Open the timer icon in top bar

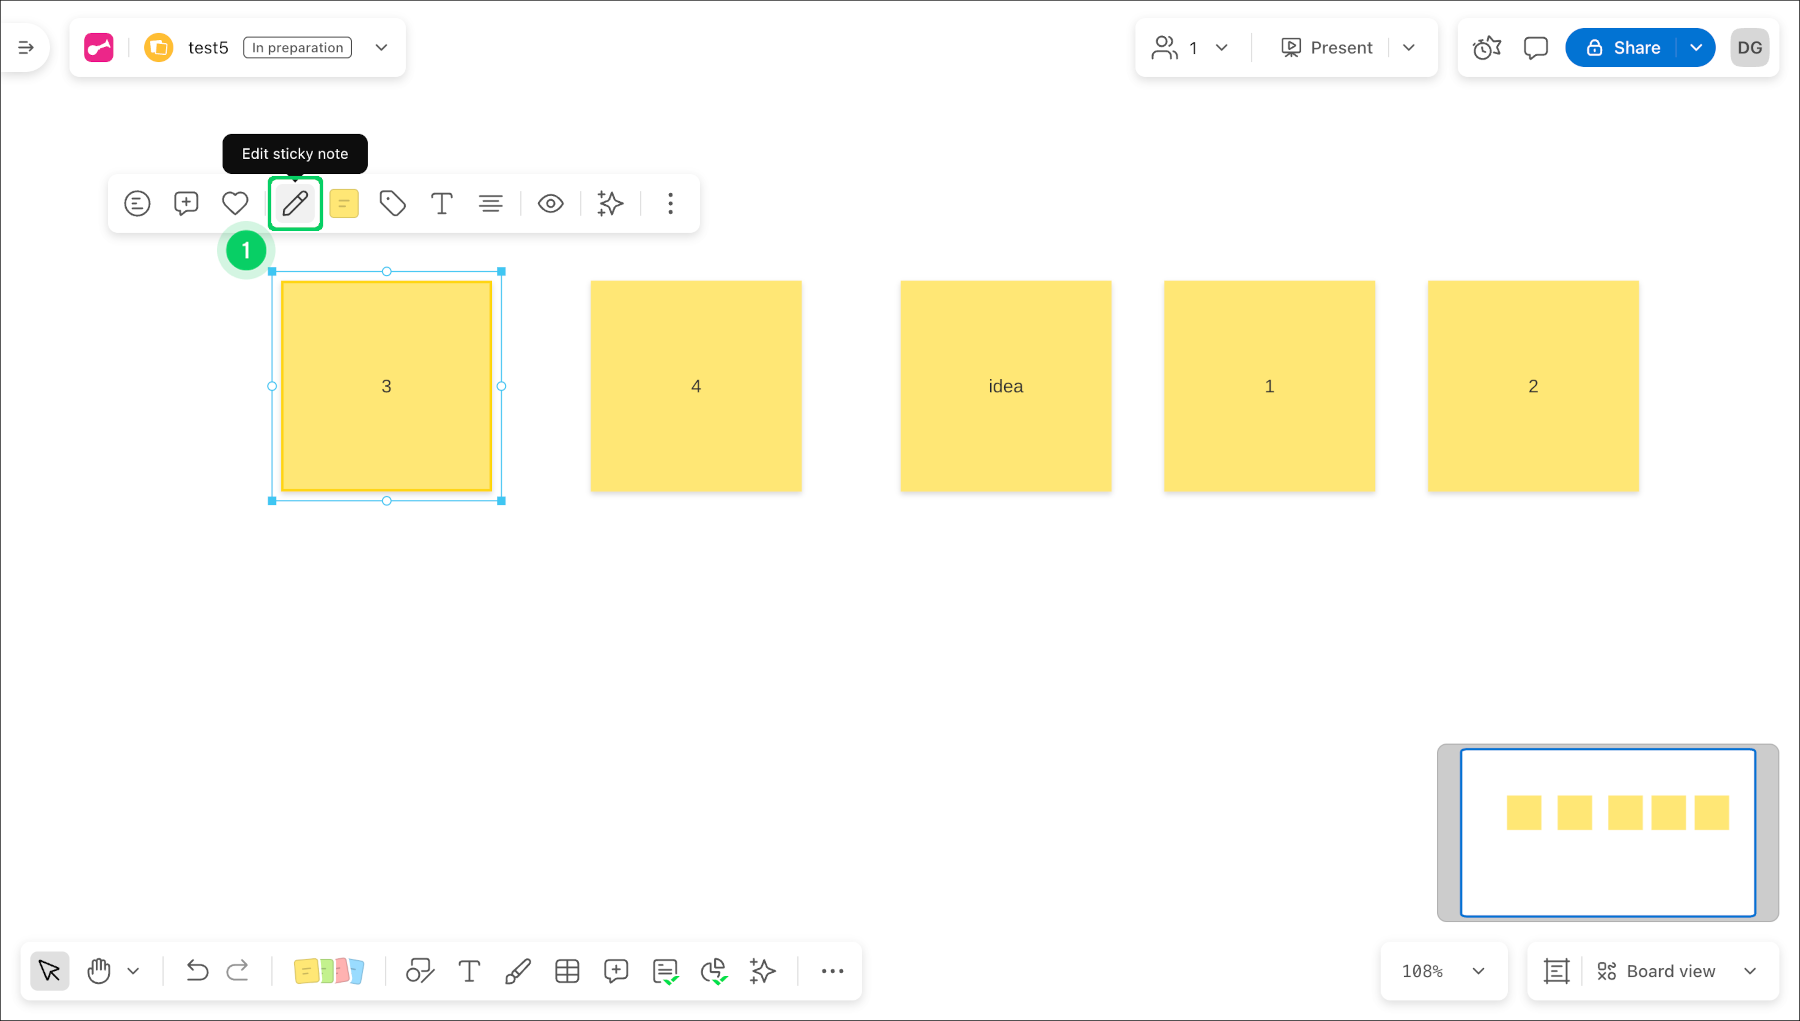click(x=1487, y=48)
